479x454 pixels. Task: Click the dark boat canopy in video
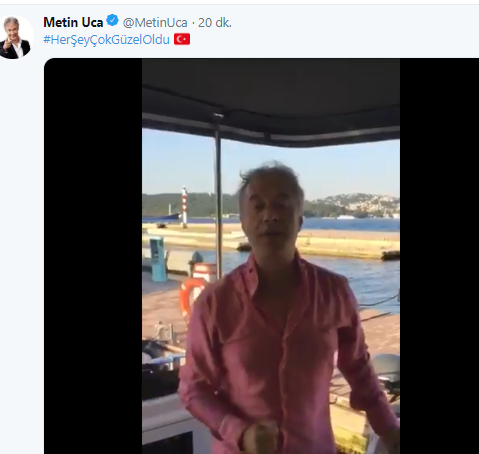pyautogui.click(x=271, y=100)
